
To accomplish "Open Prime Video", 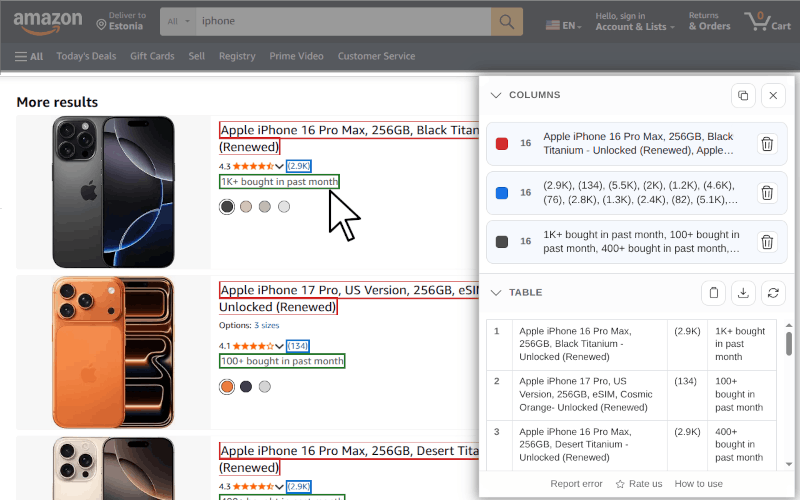I will pyautogui.click(x=296, y=56).
